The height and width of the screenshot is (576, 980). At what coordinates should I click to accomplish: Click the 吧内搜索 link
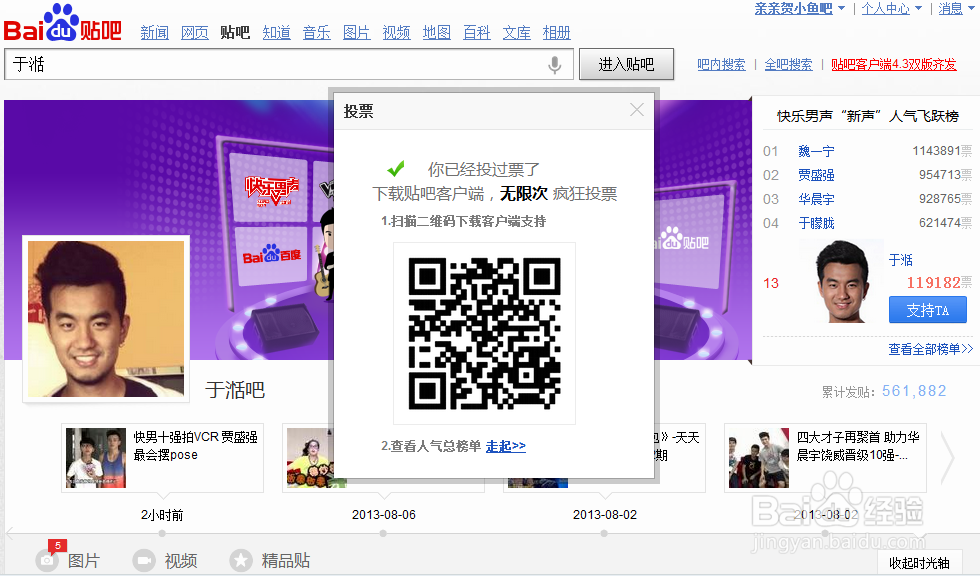pyautogui.click(x=721, y=64)
